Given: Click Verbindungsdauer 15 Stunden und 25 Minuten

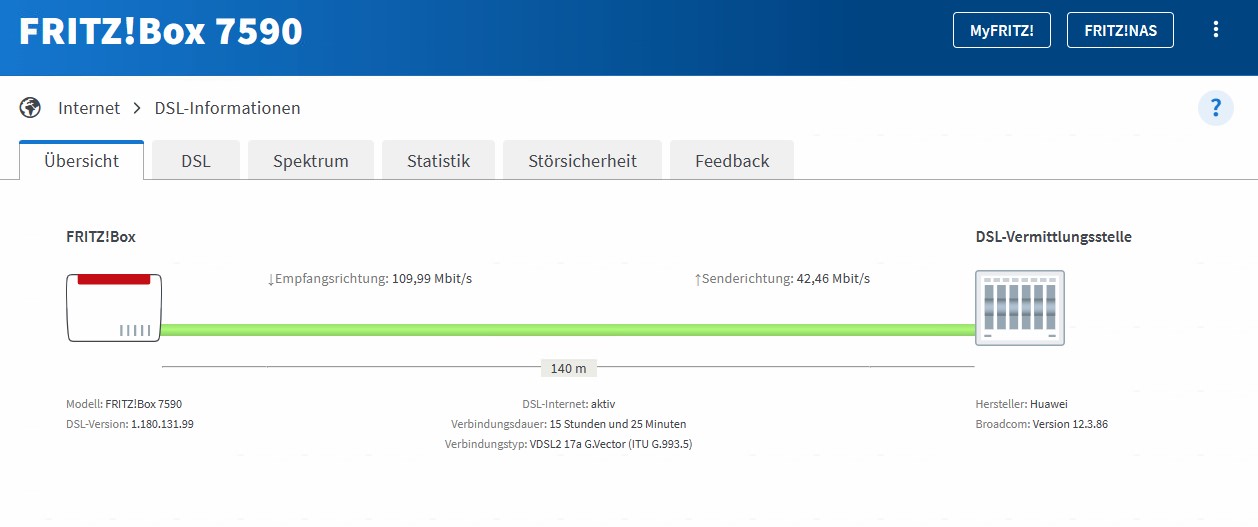Looking at the screenshot, I should point(568,424).
